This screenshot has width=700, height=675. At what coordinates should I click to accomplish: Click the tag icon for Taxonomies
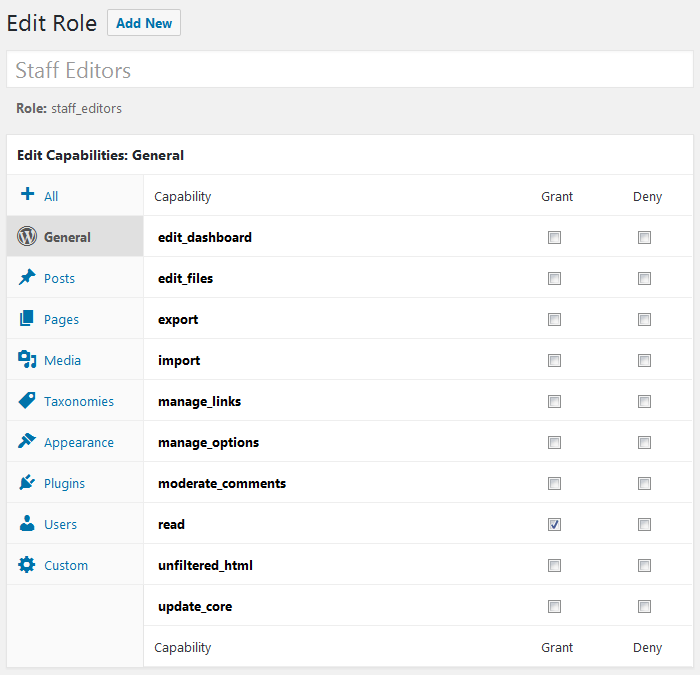coord(27,400)
